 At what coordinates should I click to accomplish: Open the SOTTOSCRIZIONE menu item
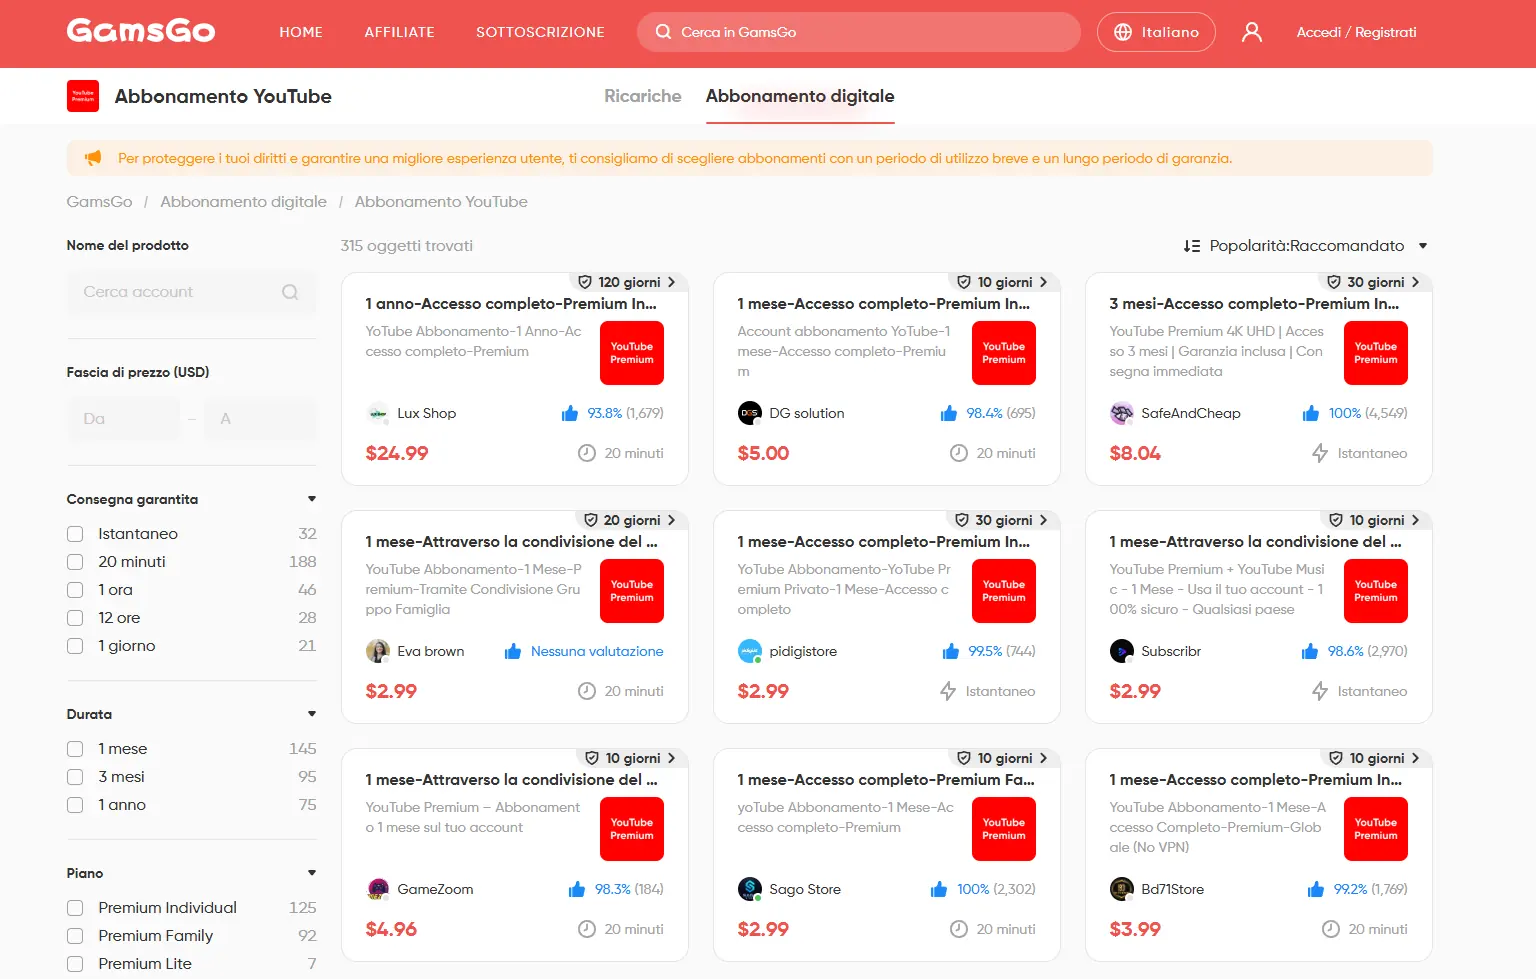540,32
